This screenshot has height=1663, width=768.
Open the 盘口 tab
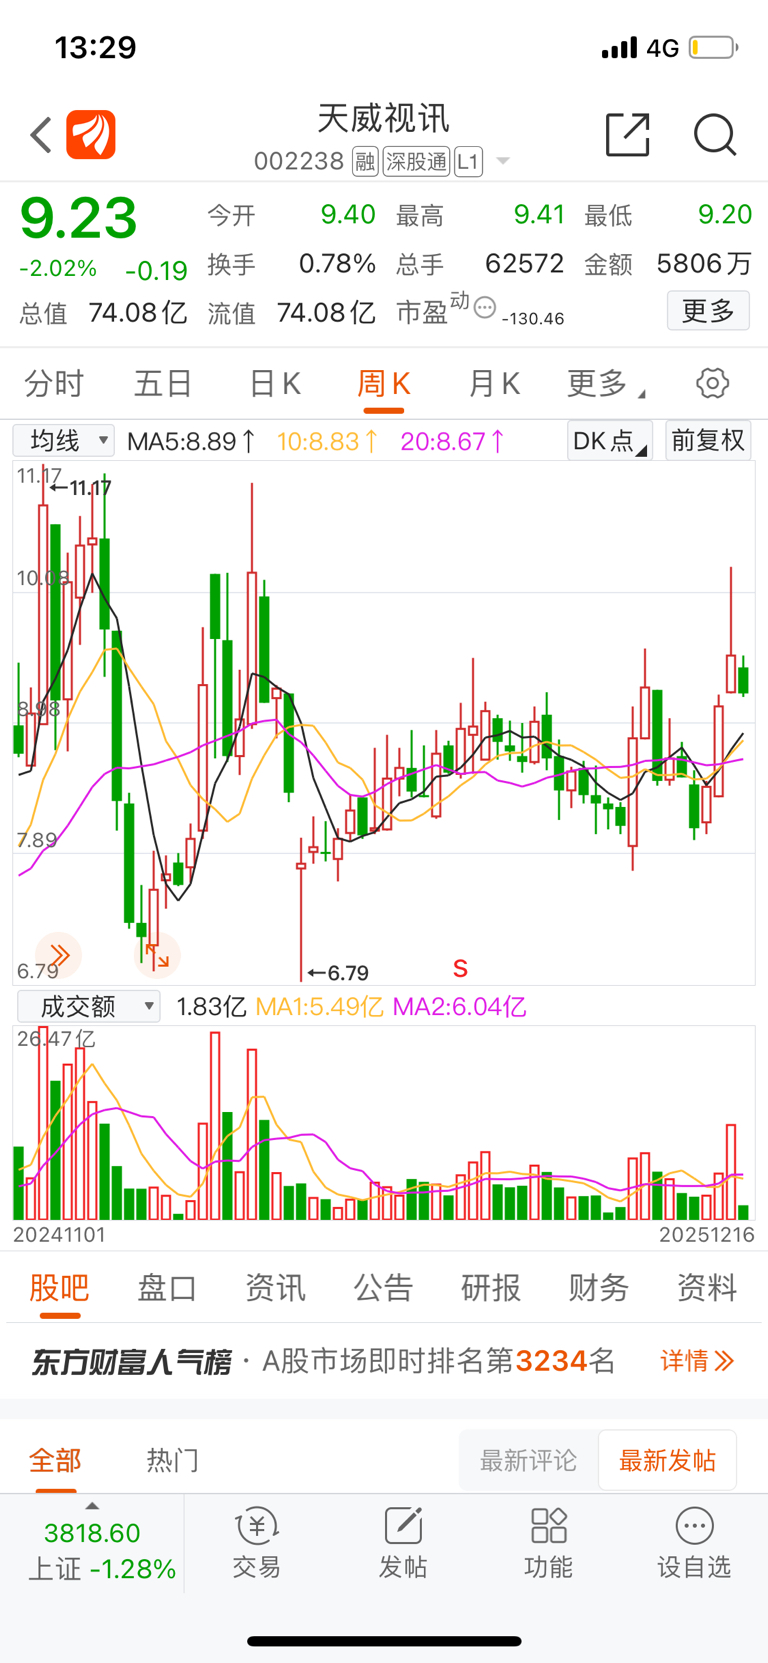click(x=167, y=1287)
